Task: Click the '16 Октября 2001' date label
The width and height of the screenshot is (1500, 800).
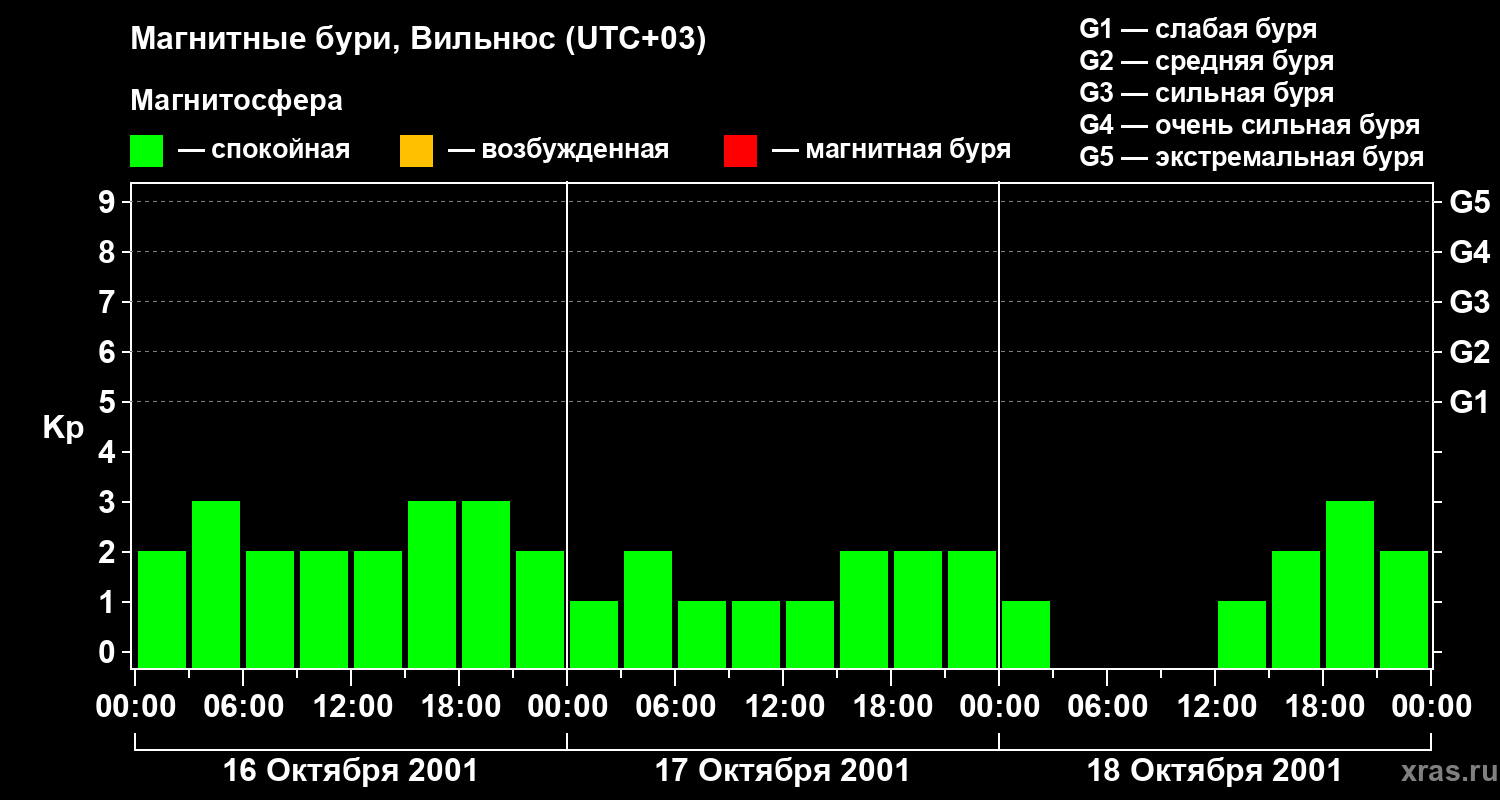Action: [350, 771]
